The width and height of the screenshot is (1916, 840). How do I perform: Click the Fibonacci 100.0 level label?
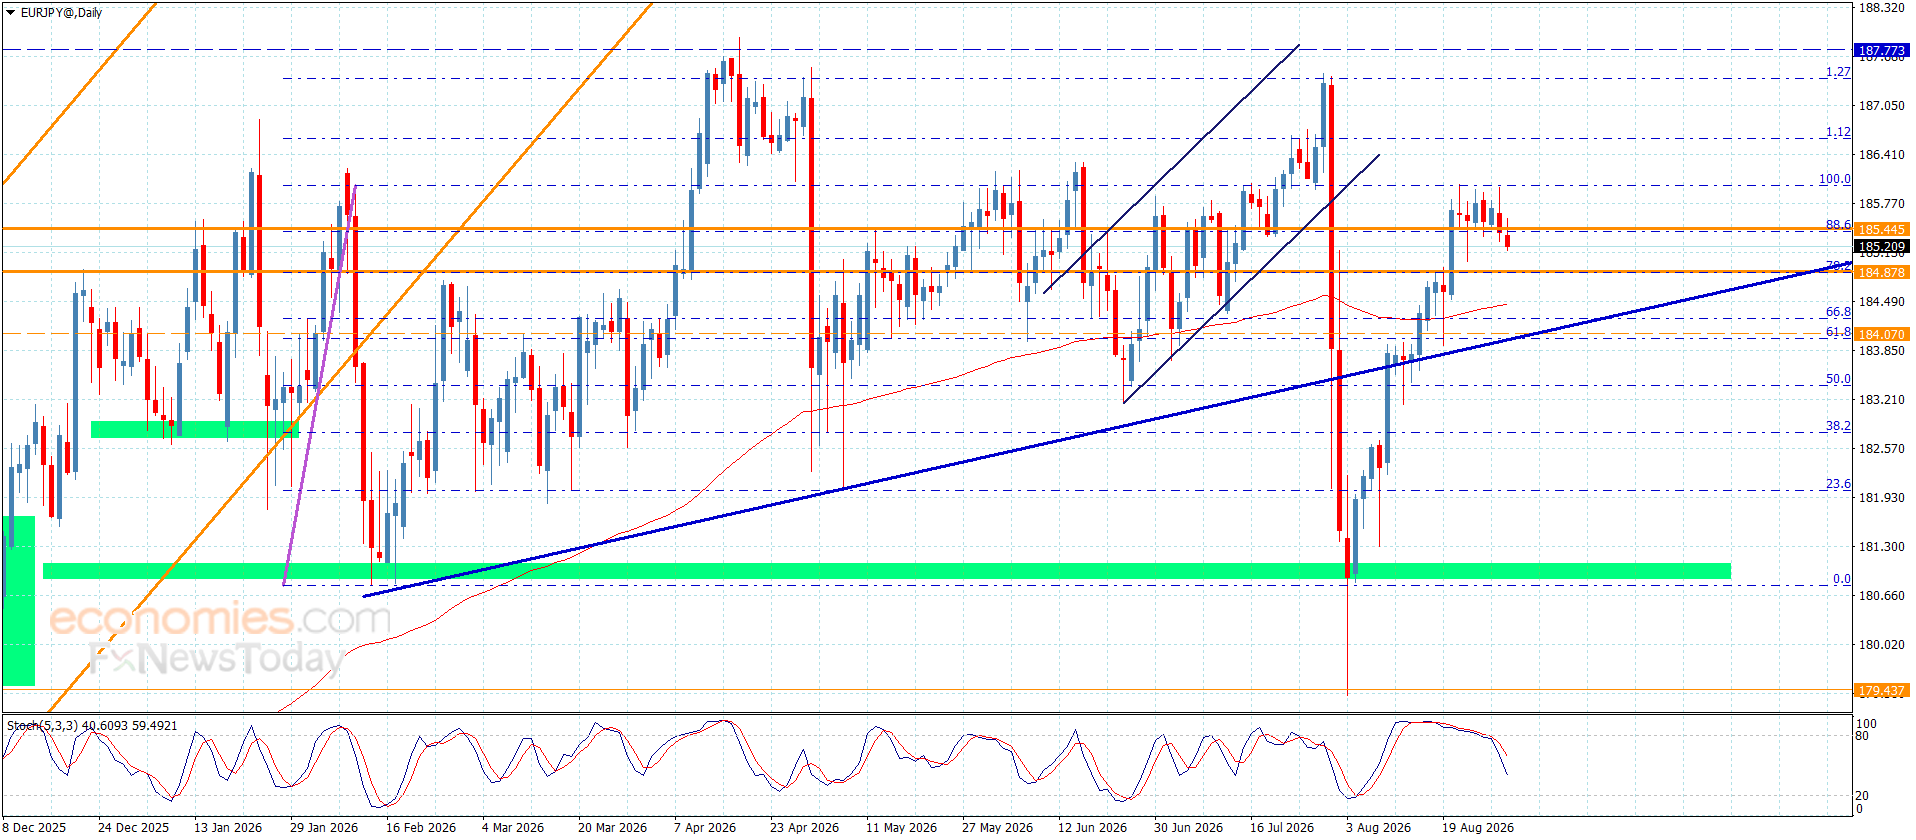[1834, 179]
